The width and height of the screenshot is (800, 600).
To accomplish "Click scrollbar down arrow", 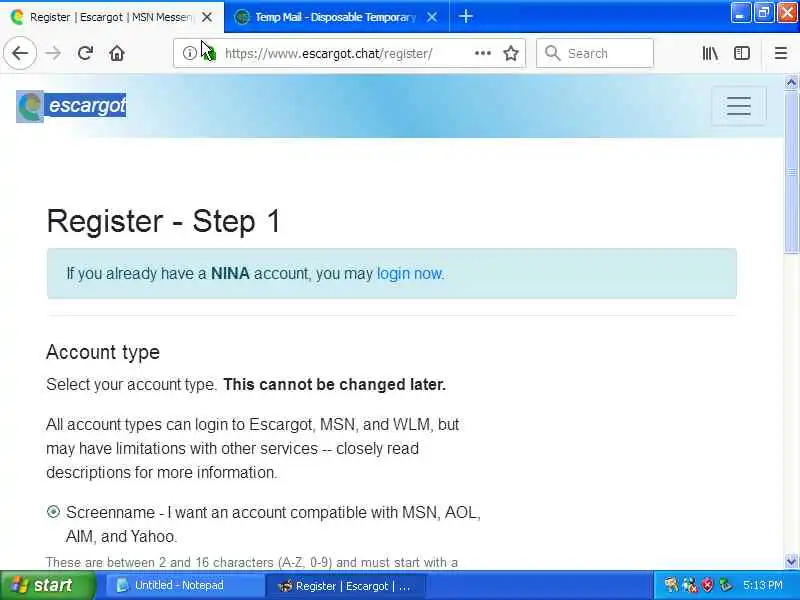I will 791,561.
